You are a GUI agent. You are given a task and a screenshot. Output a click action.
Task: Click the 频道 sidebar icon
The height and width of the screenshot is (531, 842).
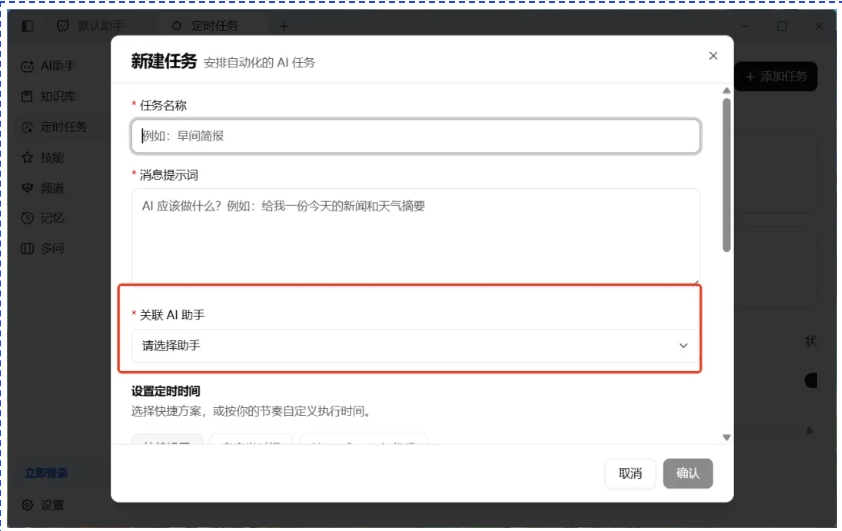27,188
